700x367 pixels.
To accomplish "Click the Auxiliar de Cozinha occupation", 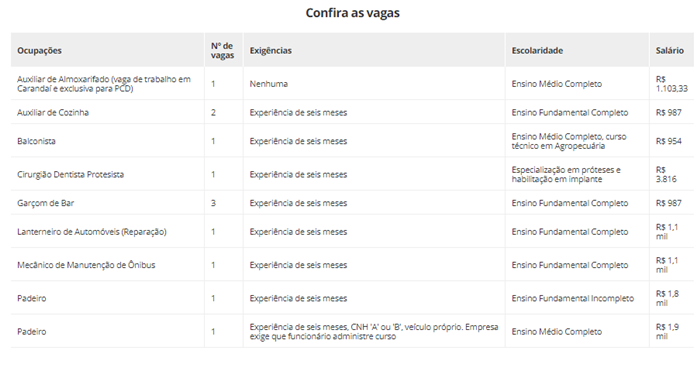I will [53, 113].
